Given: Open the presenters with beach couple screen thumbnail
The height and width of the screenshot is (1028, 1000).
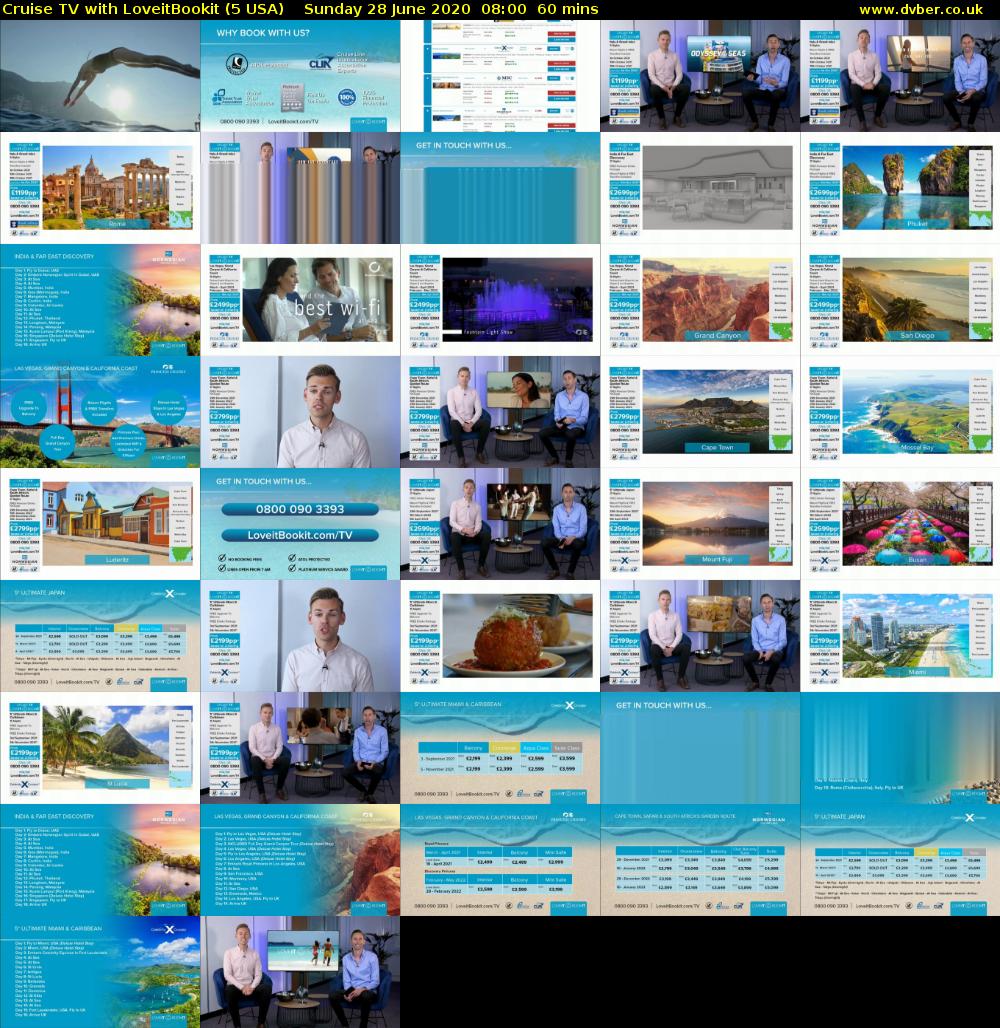Looking at the screenshot, I should pos(300,972).
